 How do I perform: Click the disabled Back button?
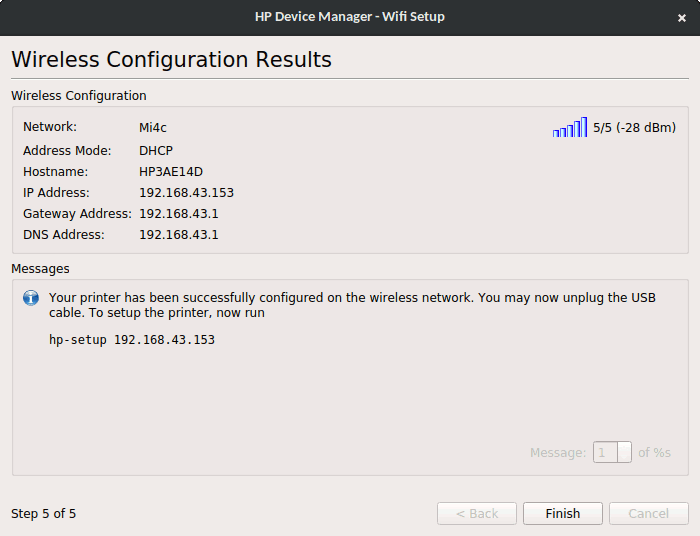[477, 514]
